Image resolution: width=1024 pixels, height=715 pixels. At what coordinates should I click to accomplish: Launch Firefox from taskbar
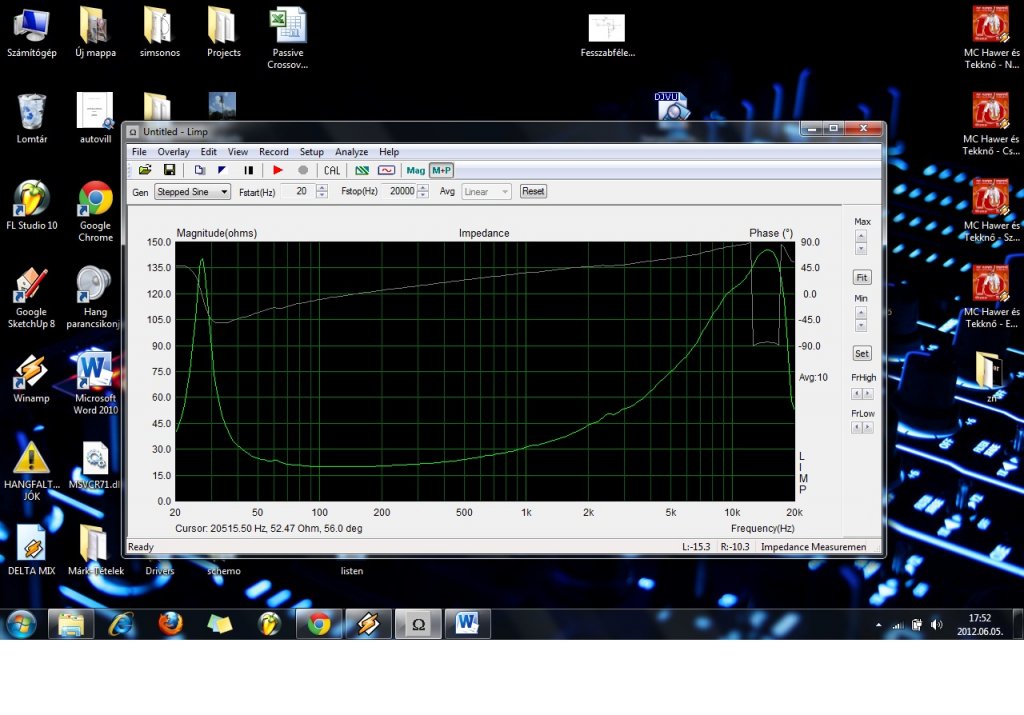[170, 624]
